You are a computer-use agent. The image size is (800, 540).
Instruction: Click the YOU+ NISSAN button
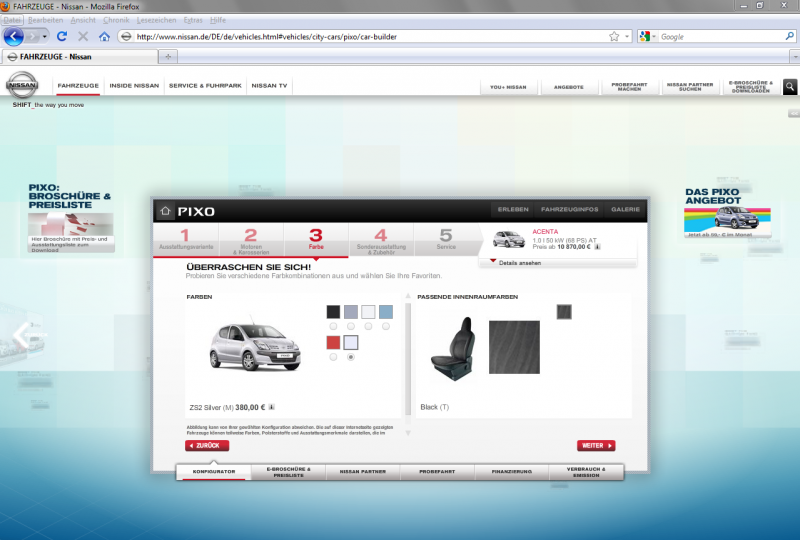pyautogui.click(x=508, y=87)
